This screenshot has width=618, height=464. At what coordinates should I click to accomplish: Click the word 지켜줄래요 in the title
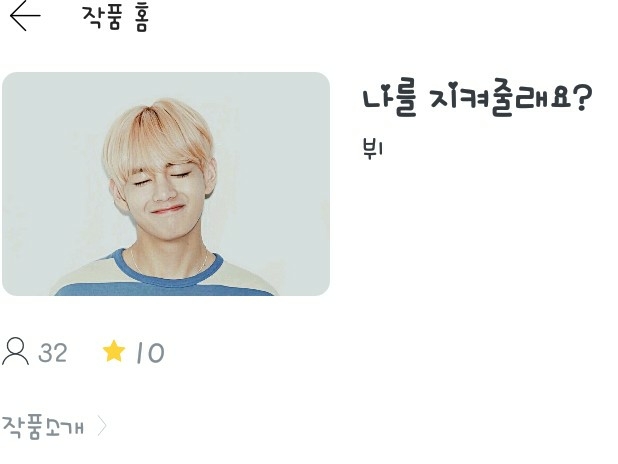coord(501,99)
